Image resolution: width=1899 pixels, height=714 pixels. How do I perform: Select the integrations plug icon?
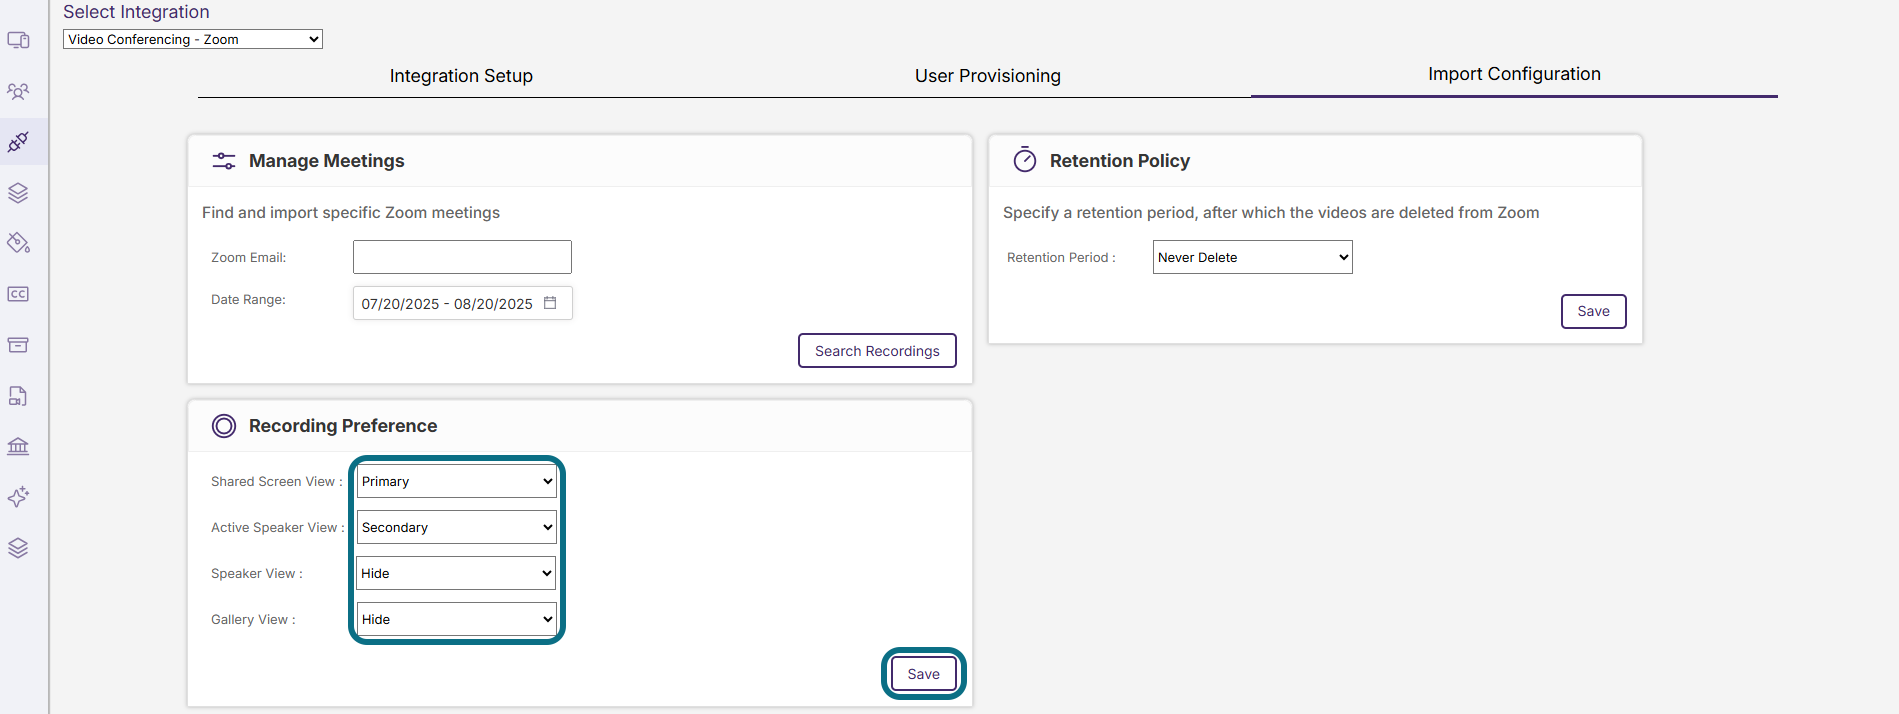click(18, 142)
